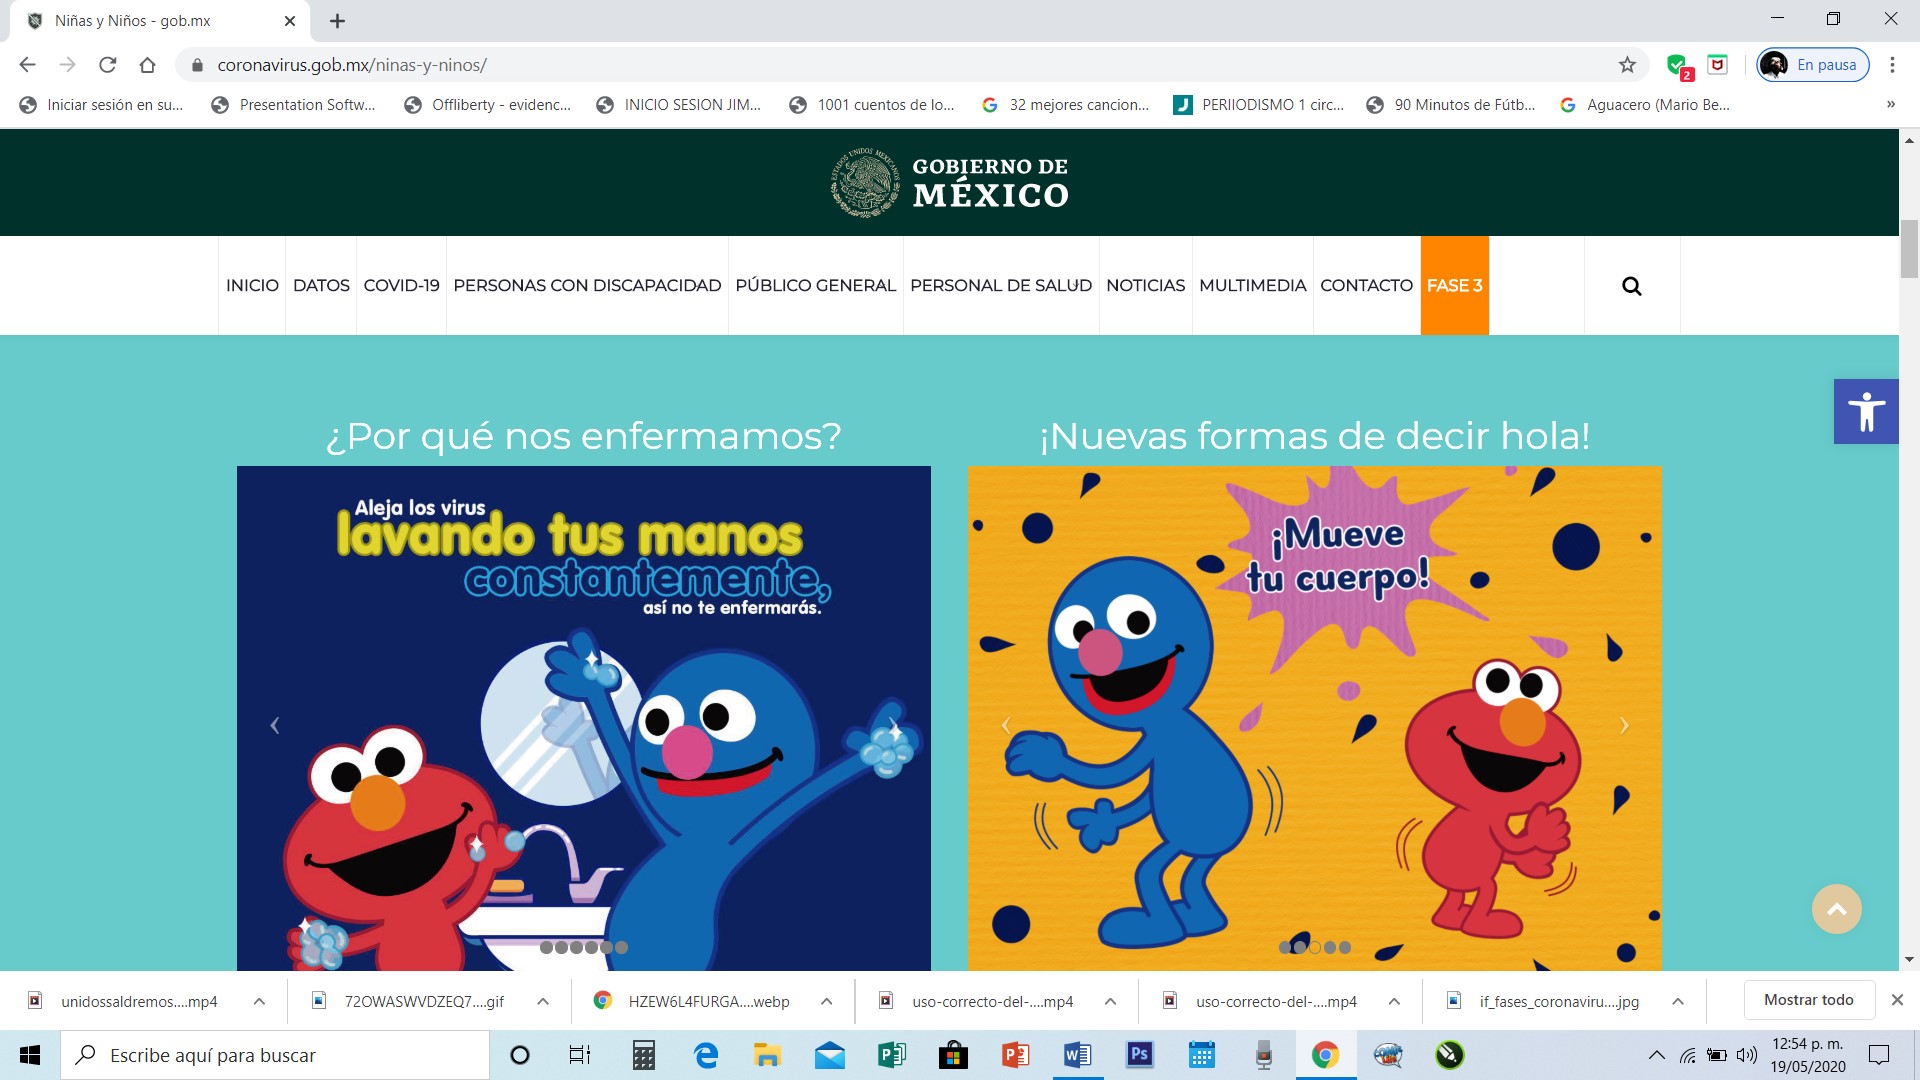1920x1080 pixels.
Task: Open PowerPoint from the taskbar
Action: click(x=1015, y=1055)
